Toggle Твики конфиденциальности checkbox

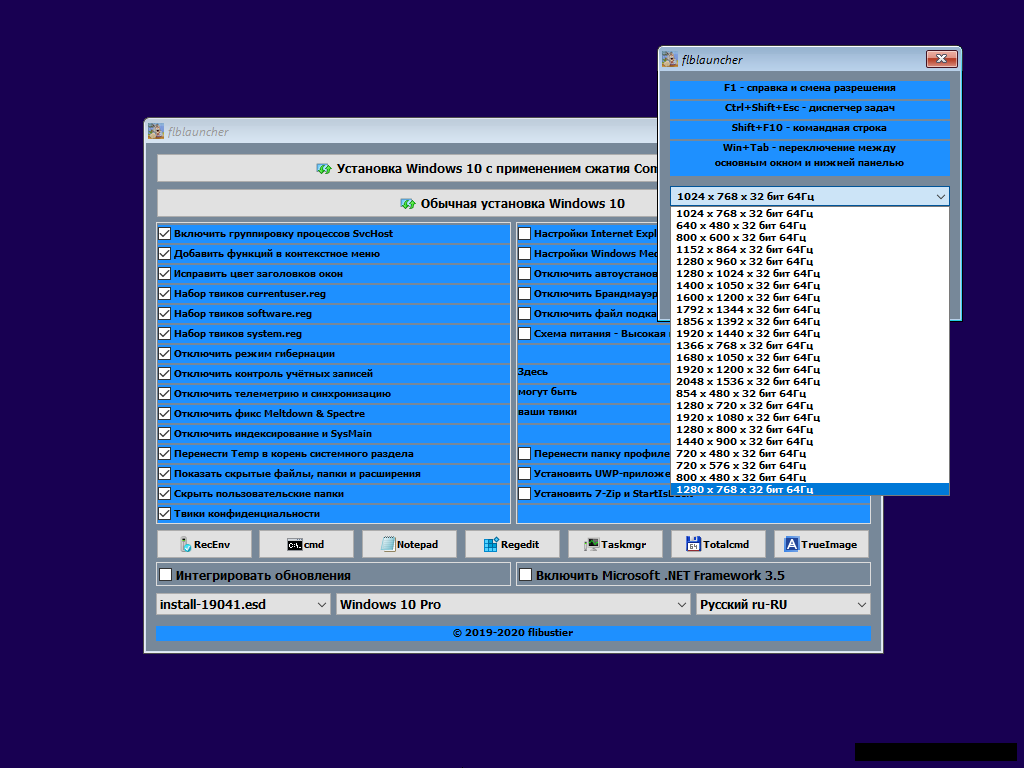point(165,514)
